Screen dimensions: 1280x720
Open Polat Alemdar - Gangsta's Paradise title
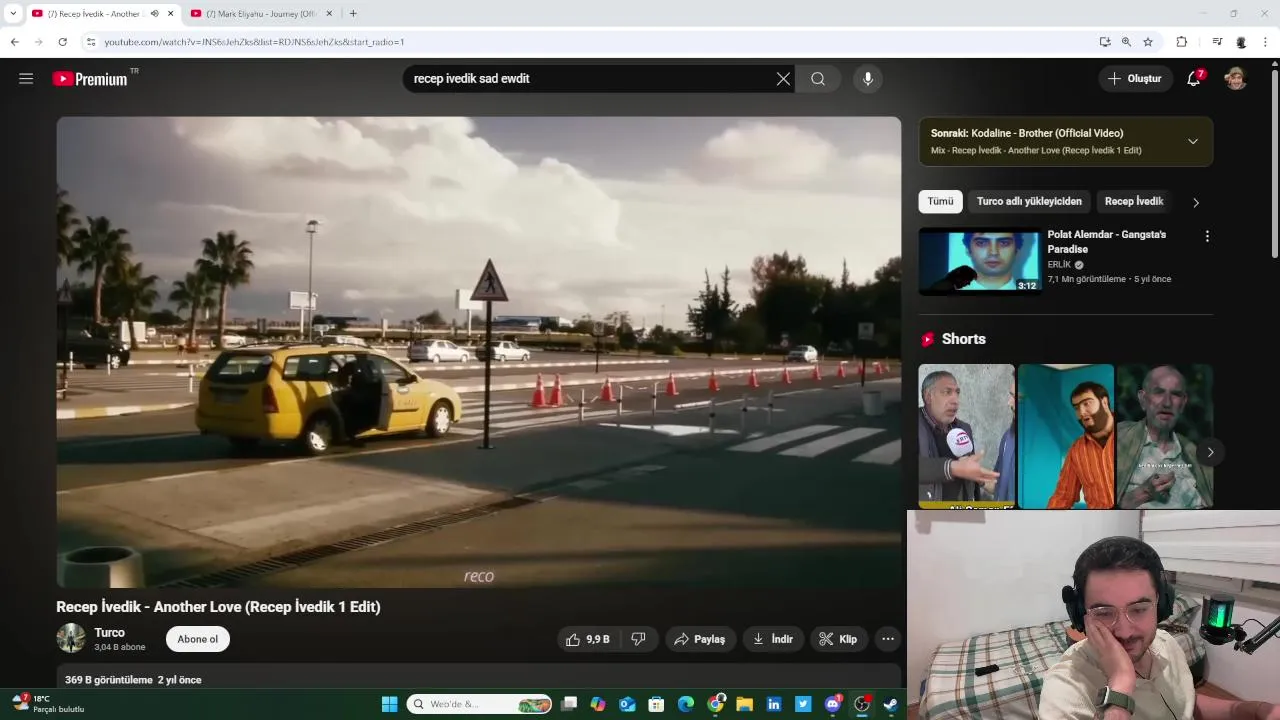pyautogui.click(x=1106, y=241)
